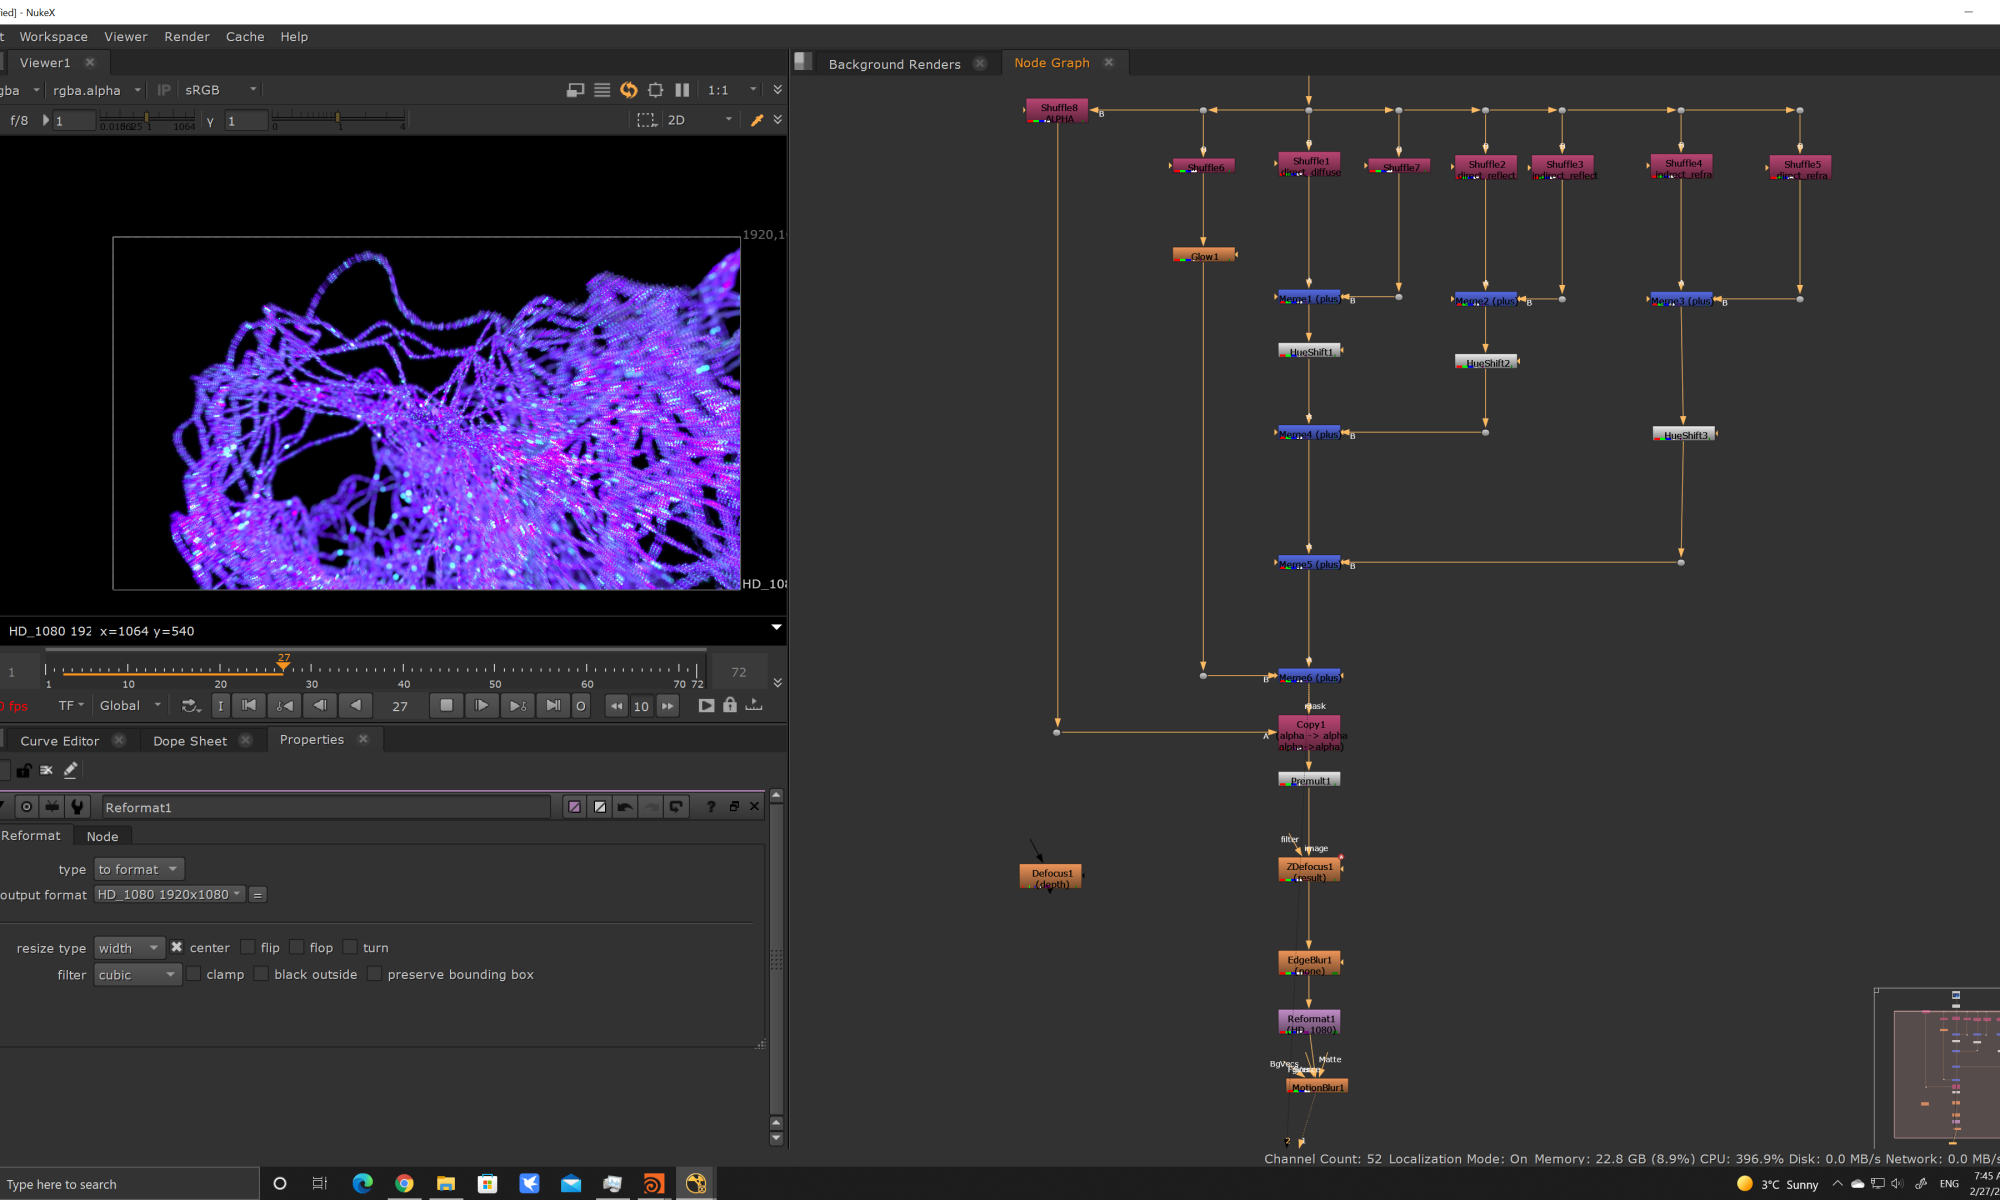The height and width of the screenshot is (1200, 2000).
Task: Open Reformat1 node help question mark
Action: click(711, 807)
